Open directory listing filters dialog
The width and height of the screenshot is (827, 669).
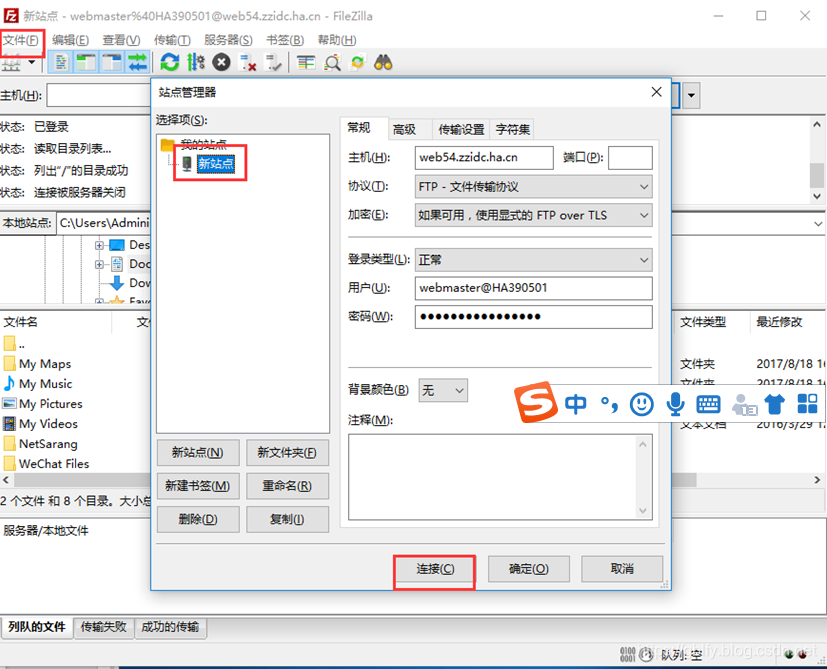(306, 63)
